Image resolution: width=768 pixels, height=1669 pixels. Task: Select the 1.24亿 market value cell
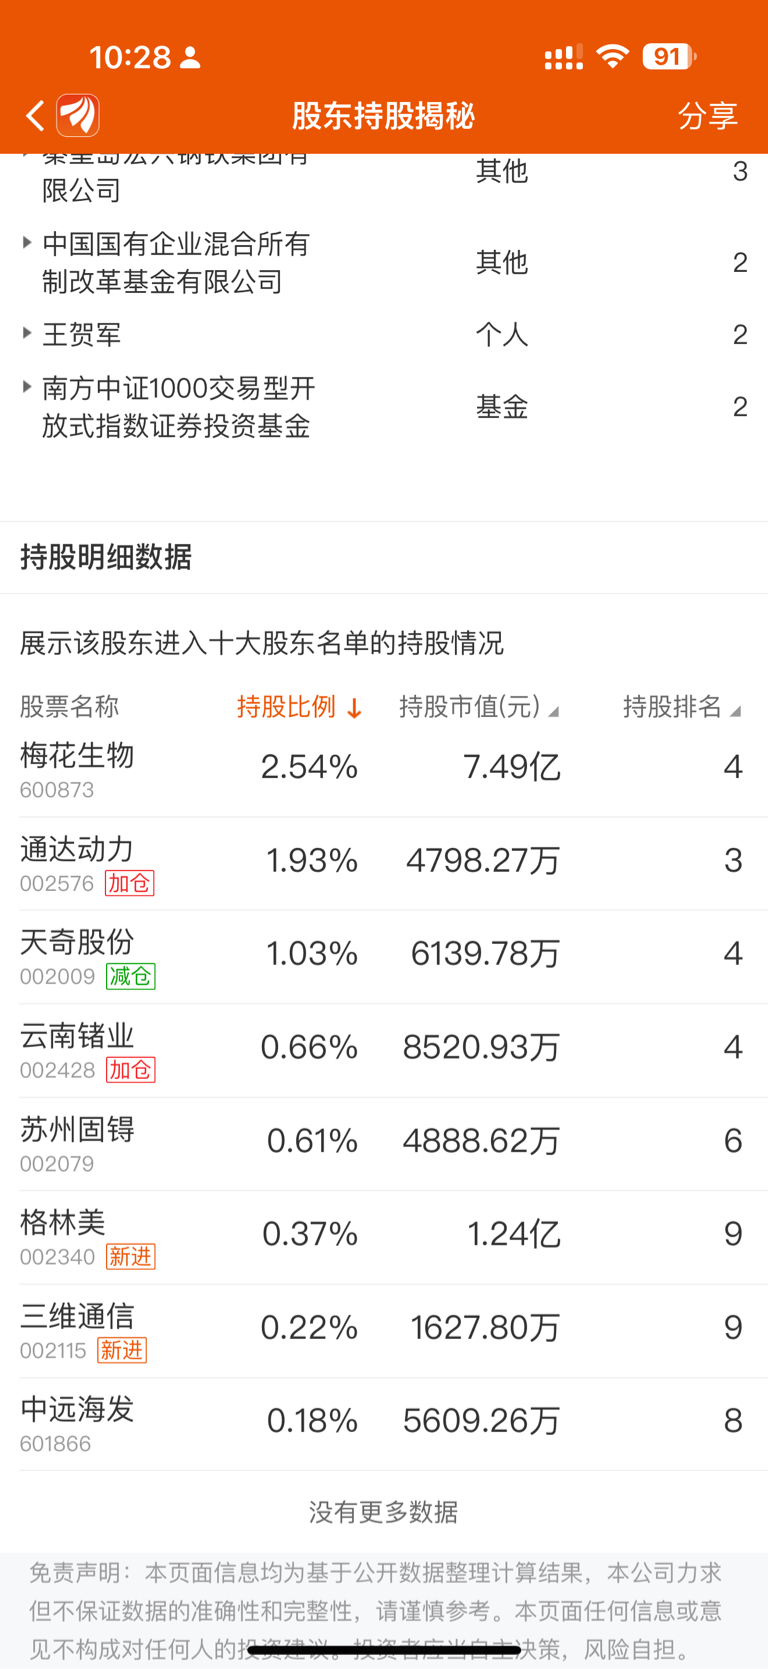[x=514, y=1234]
